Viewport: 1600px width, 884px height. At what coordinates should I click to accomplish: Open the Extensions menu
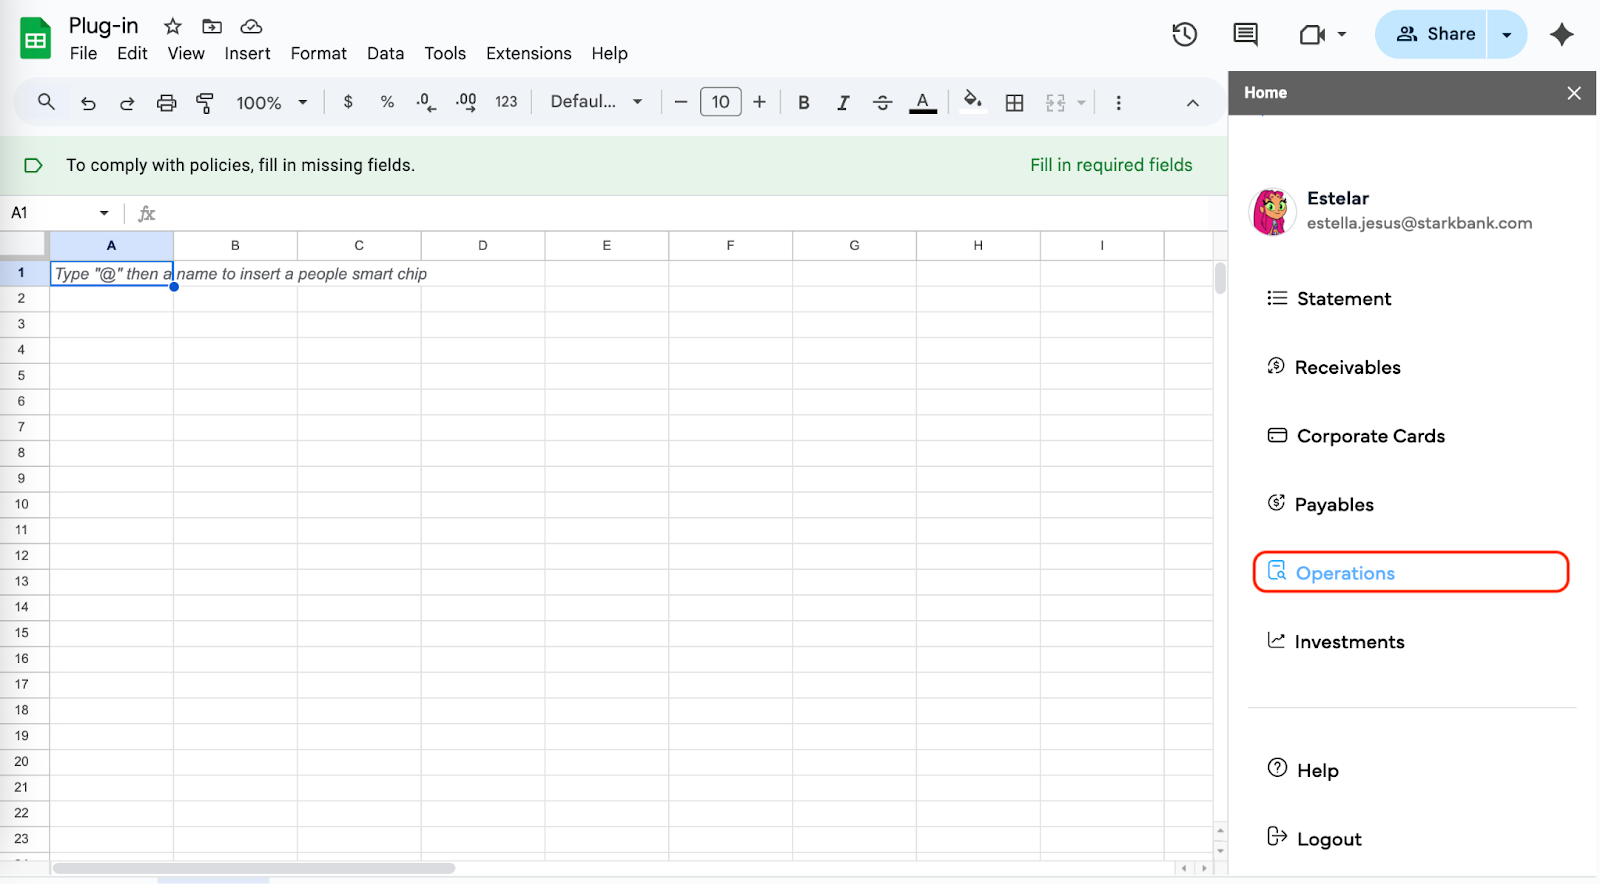[528, 54]
